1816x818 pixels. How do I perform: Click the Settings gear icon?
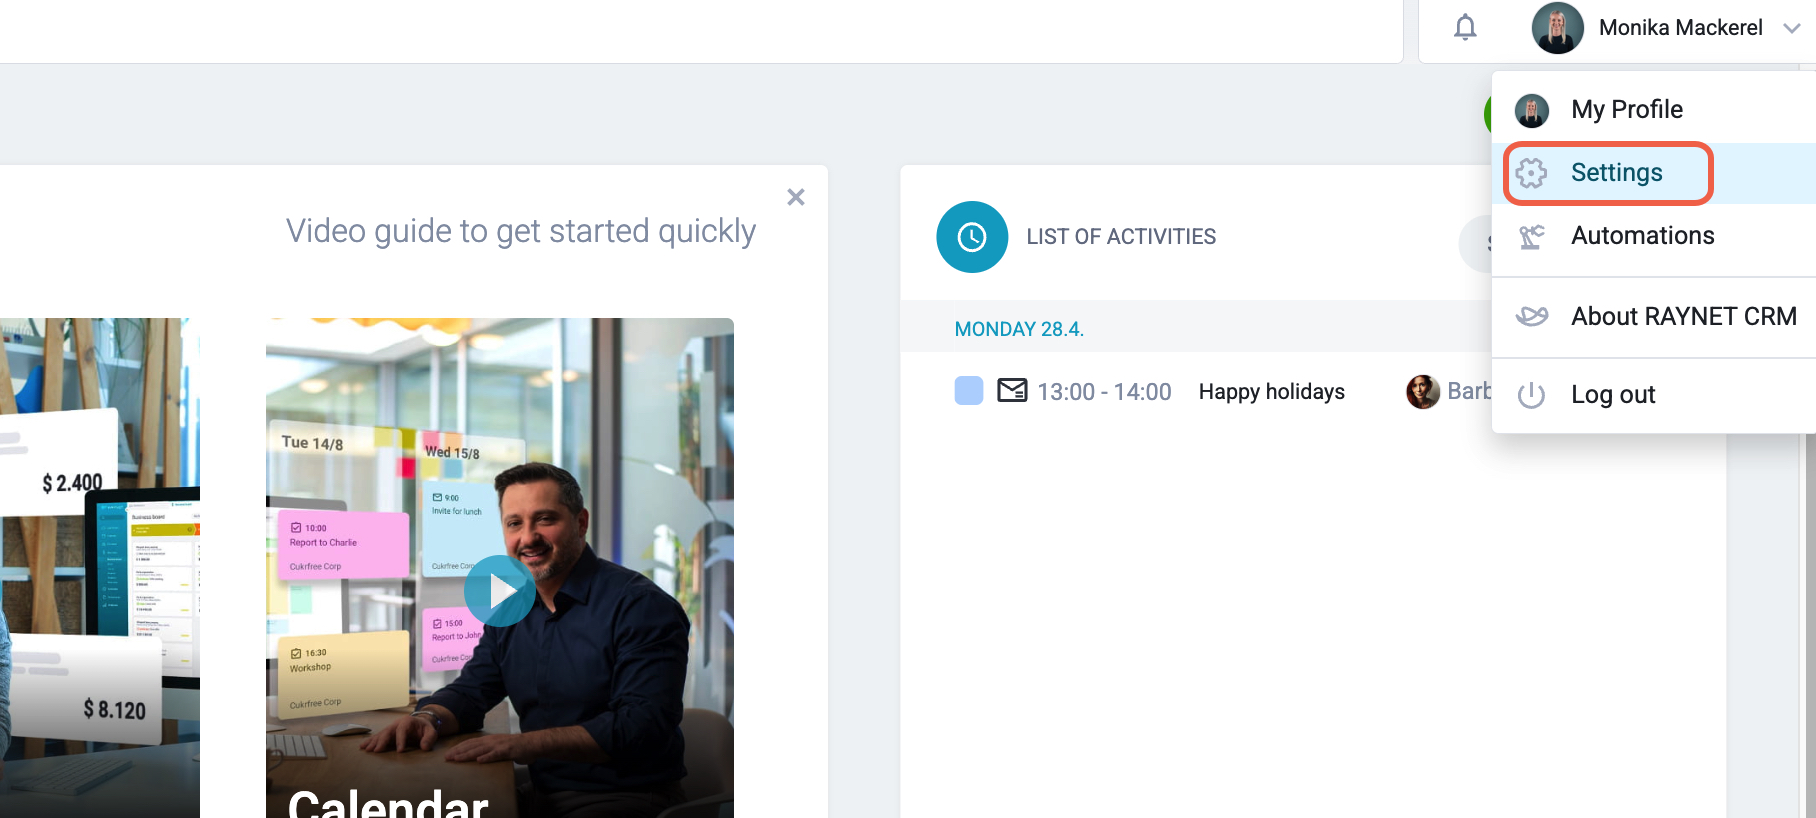point(1531,173)
